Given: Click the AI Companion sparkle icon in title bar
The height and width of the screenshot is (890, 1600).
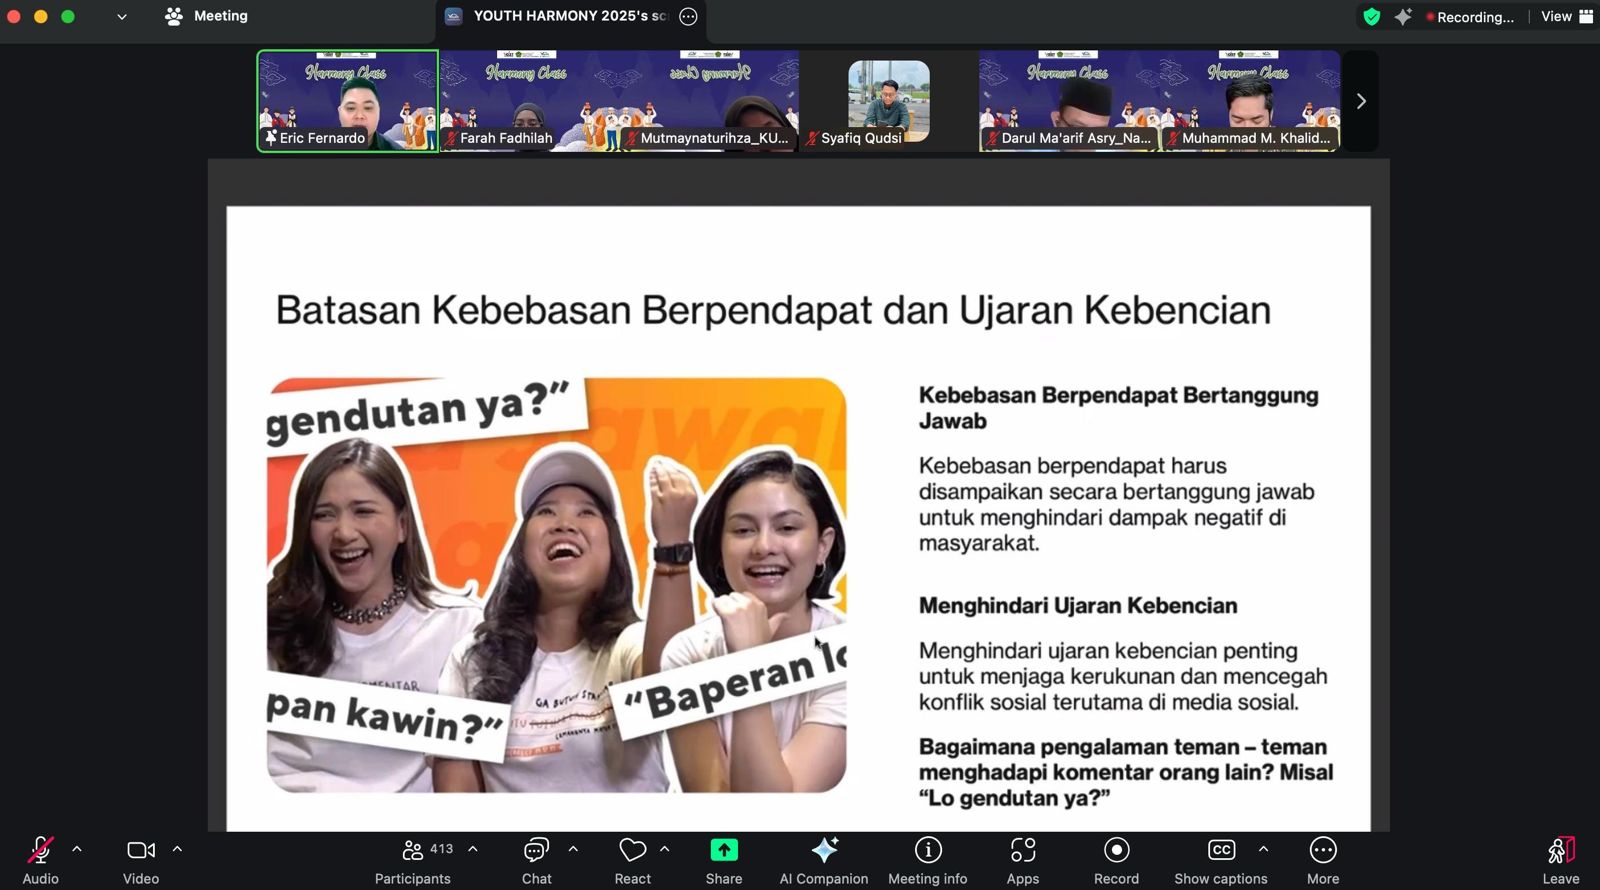Looking at the screenshot, I should [1403, 16].
